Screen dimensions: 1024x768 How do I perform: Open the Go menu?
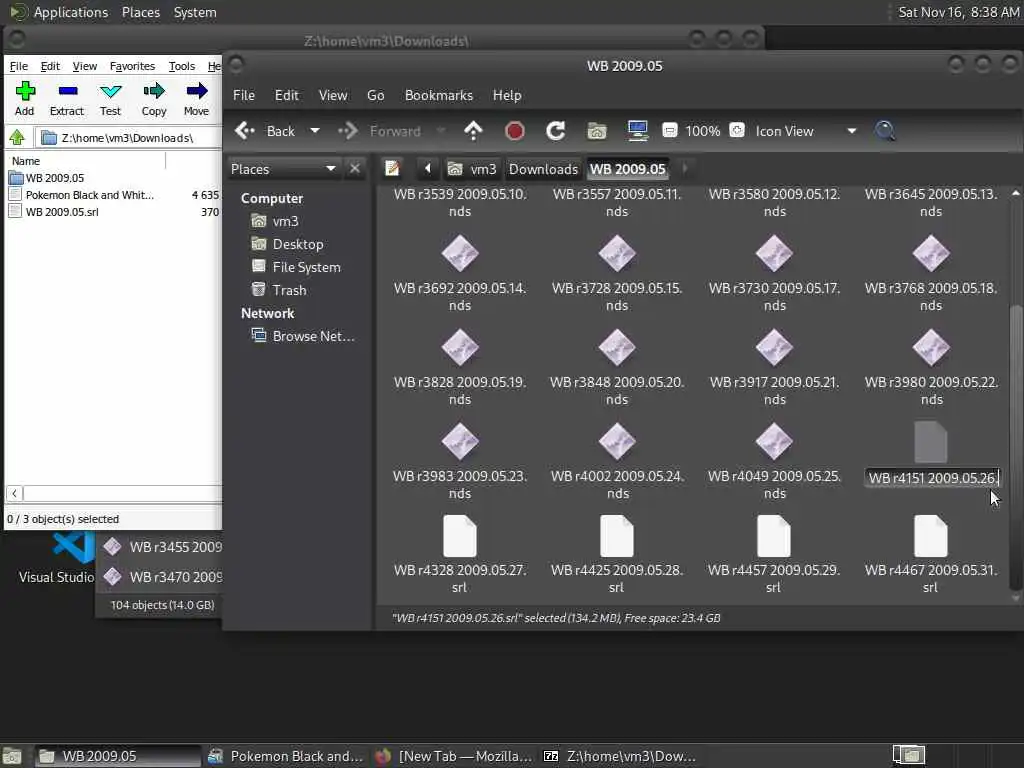[376, 95]
